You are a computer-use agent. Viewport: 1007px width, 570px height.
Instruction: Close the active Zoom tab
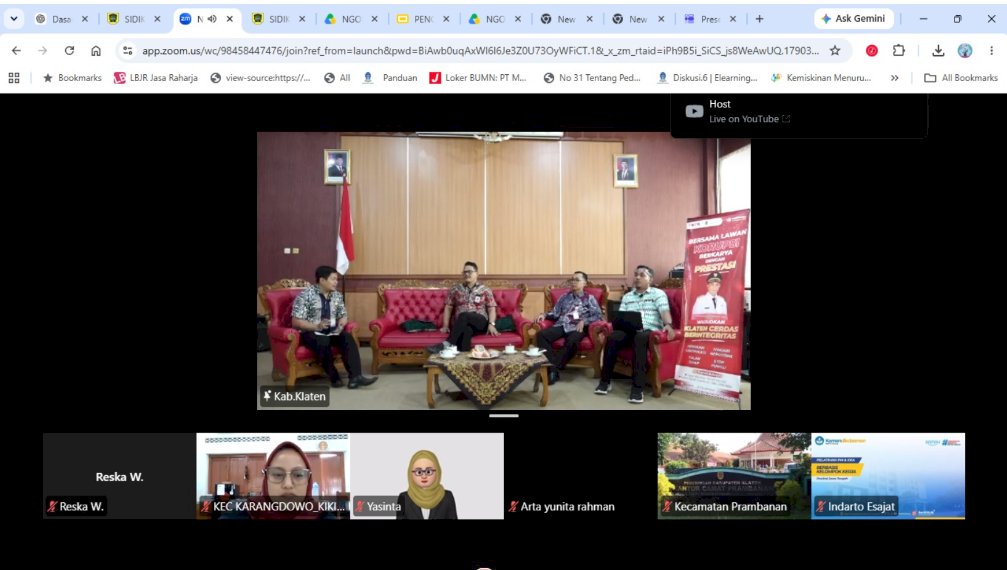(229, 19)
